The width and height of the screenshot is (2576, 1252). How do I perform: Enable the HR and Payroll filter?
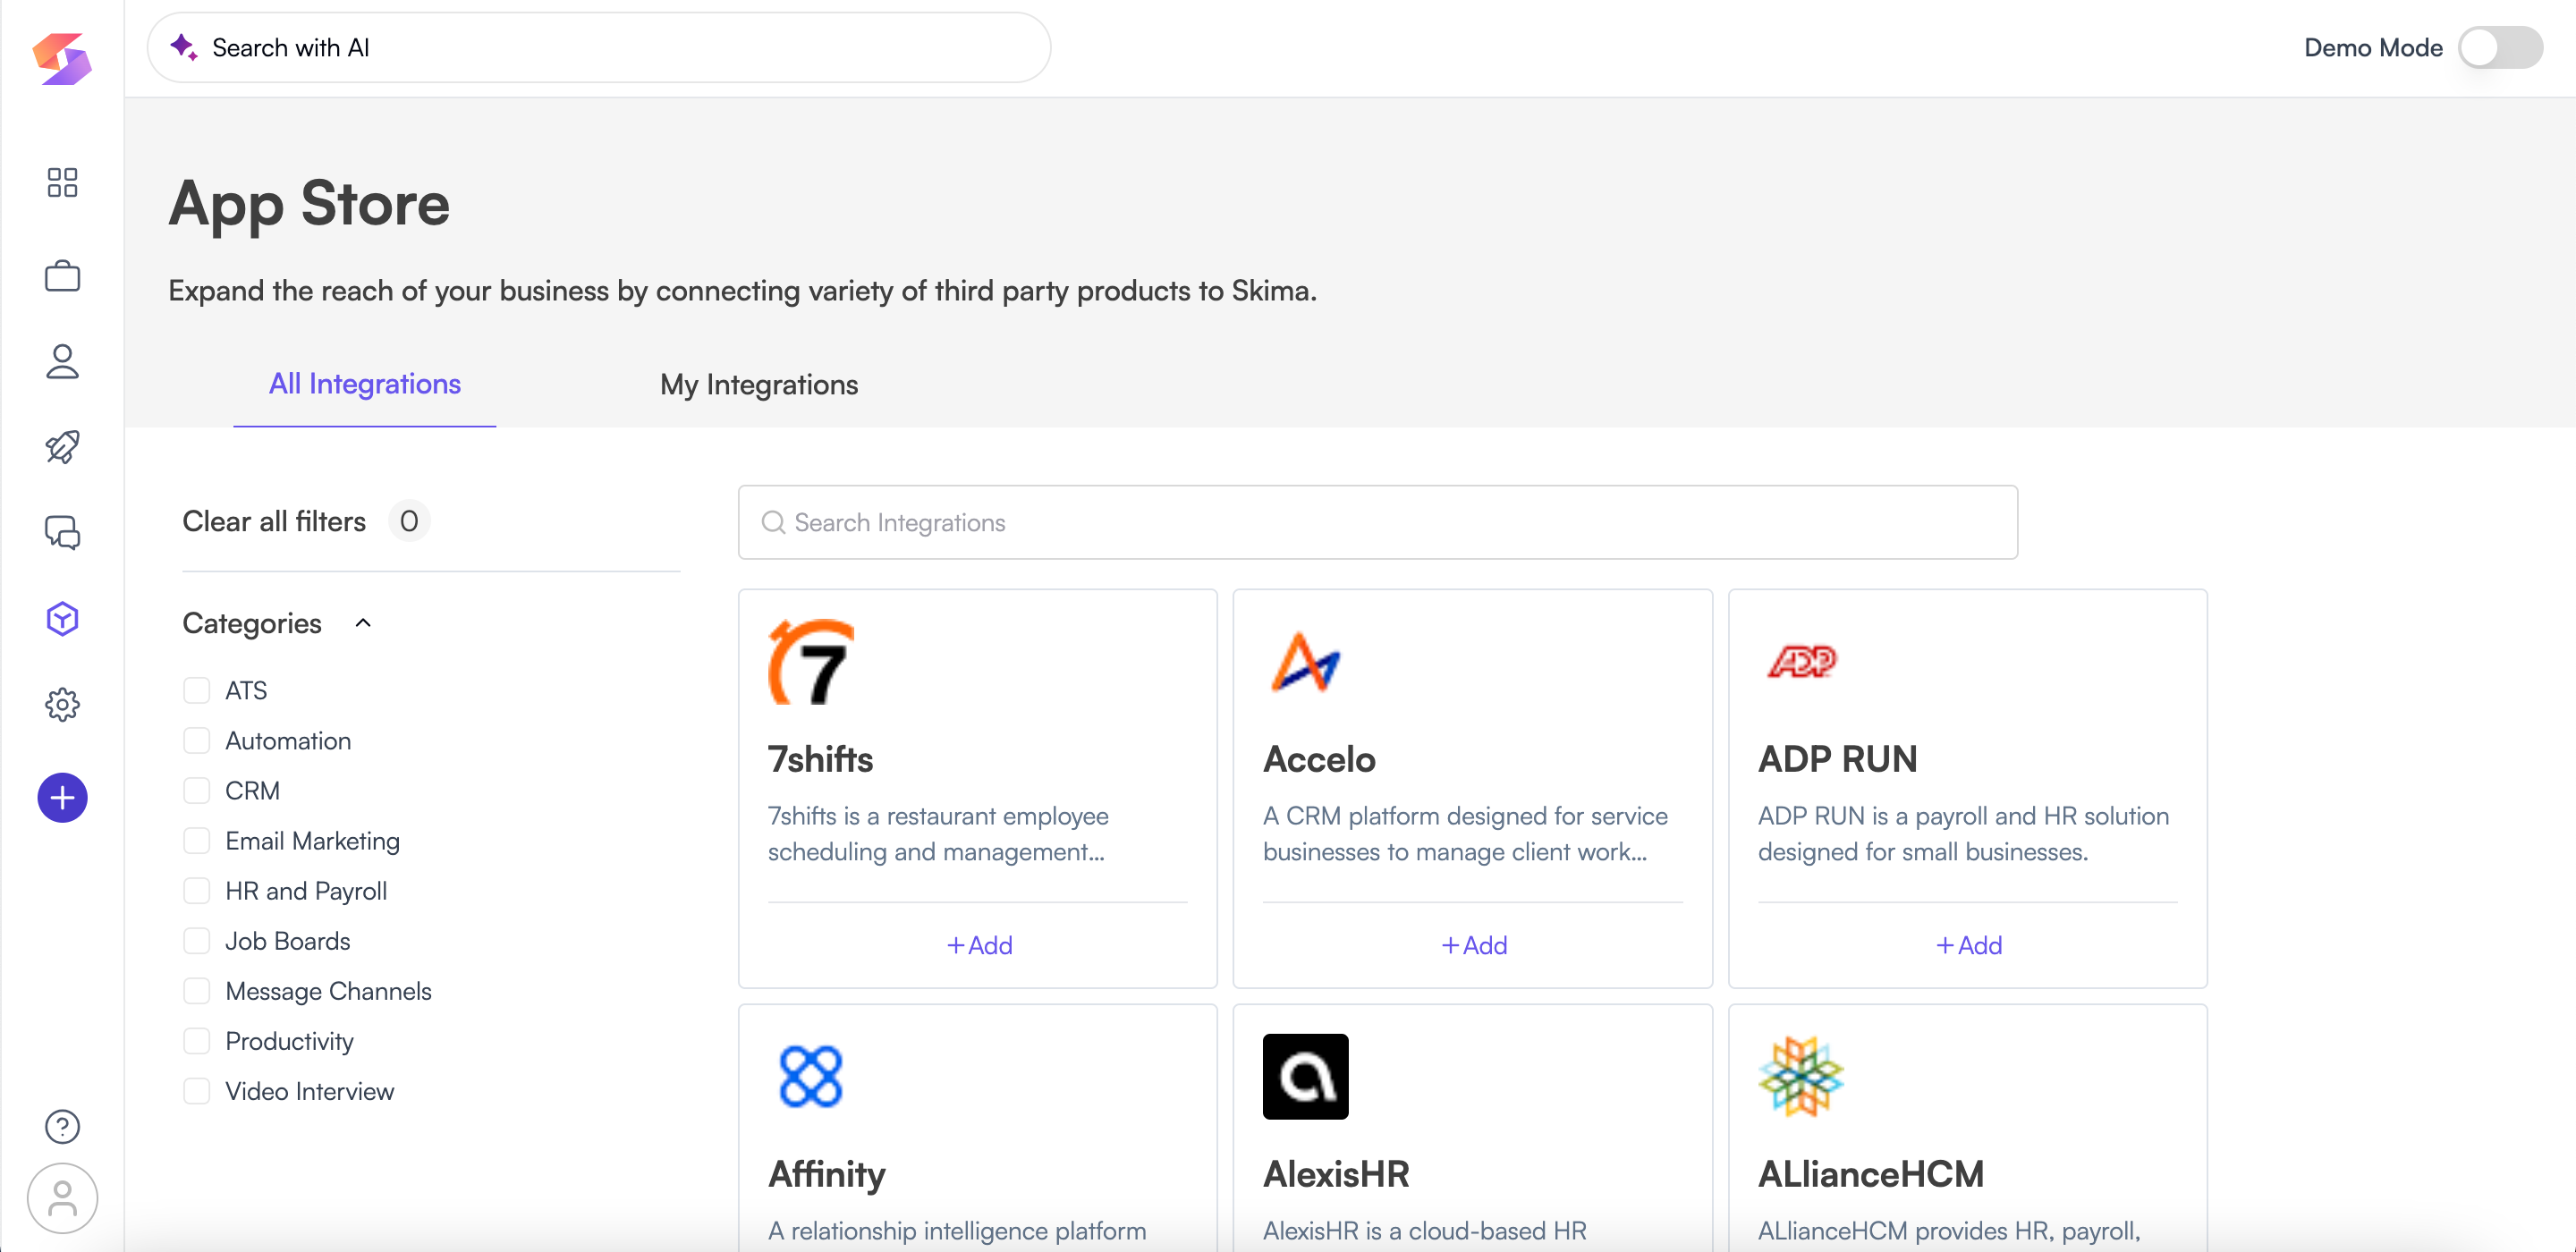pyautogui.click(x=197, y=891)
